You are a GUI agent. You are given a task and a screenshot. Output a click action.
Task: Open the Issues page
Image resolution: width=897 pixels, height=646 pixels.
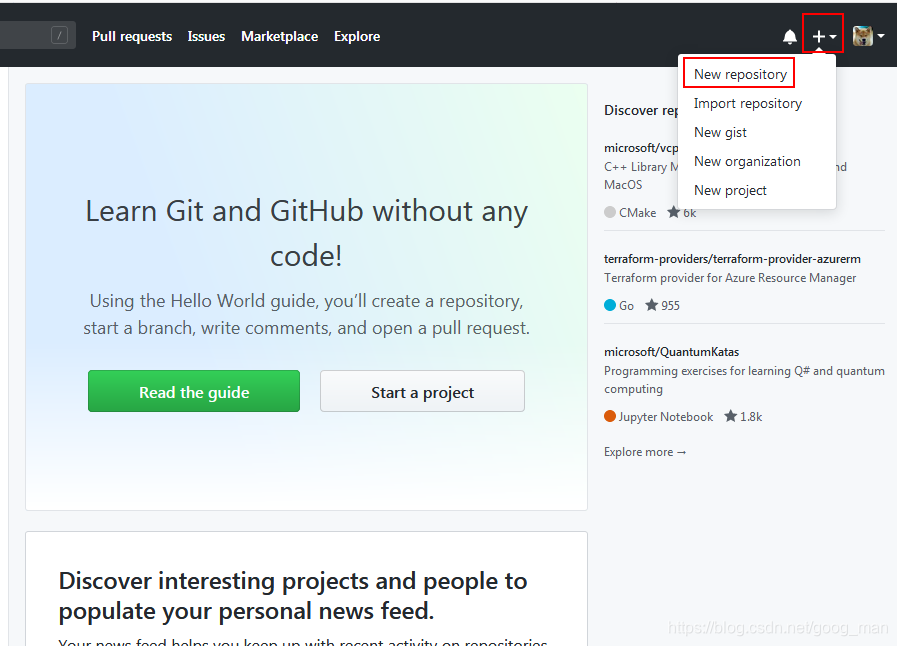pos(207,37)
